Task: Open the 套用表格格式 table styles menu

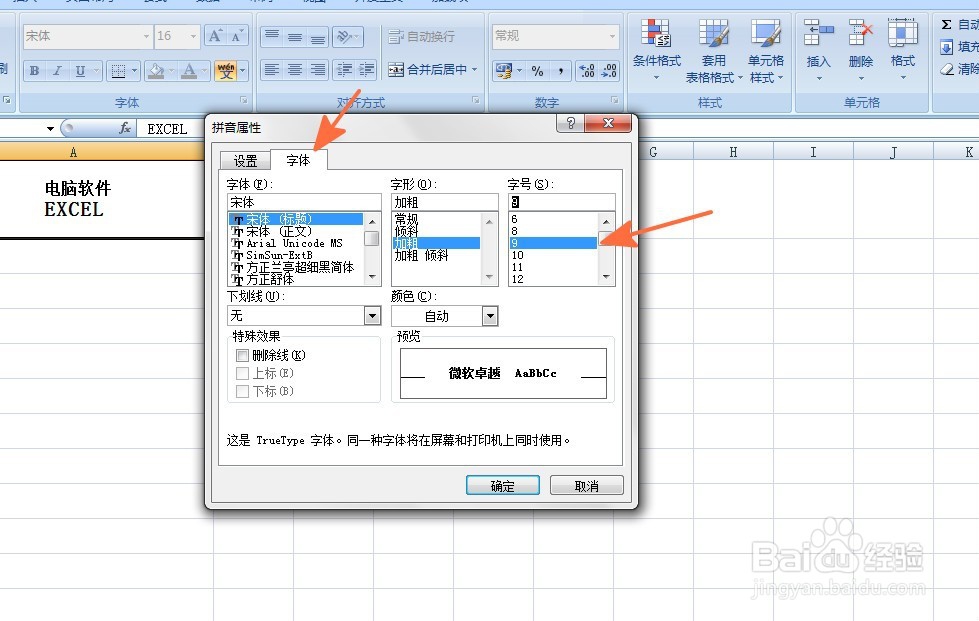Action: [714, 50]
